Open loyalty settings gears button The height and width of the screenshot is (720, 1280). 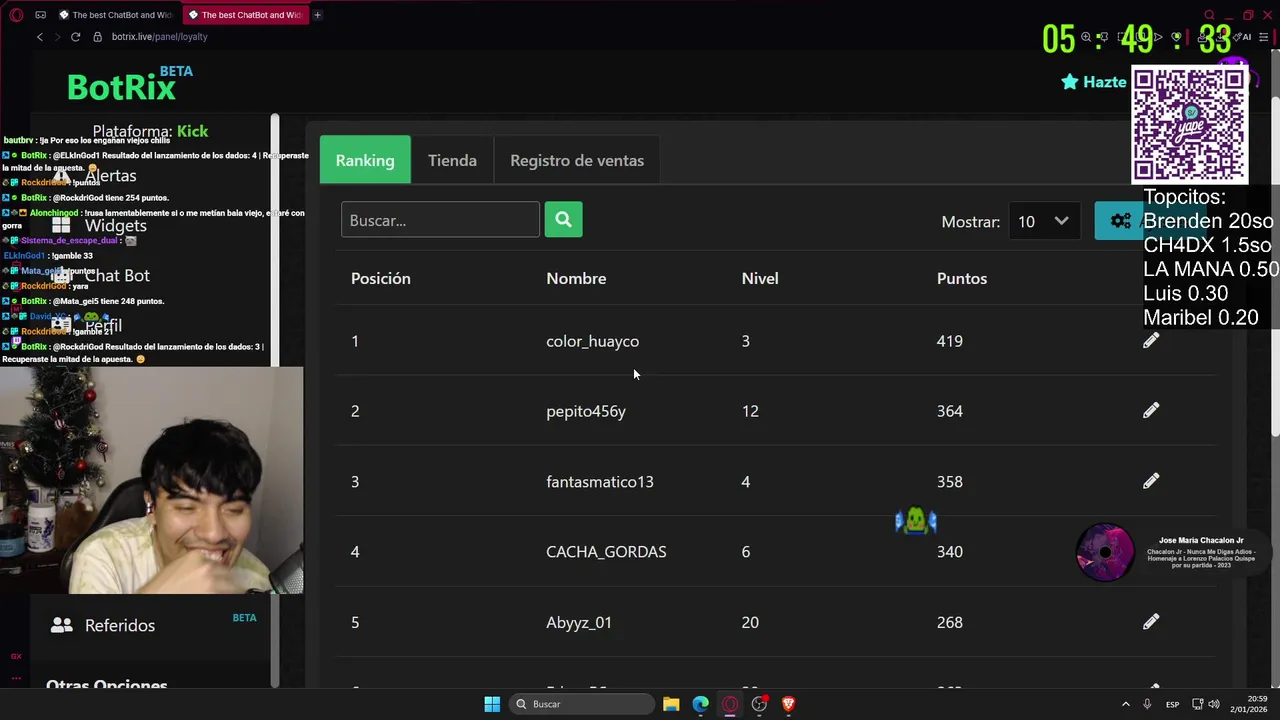point(1119,221)
